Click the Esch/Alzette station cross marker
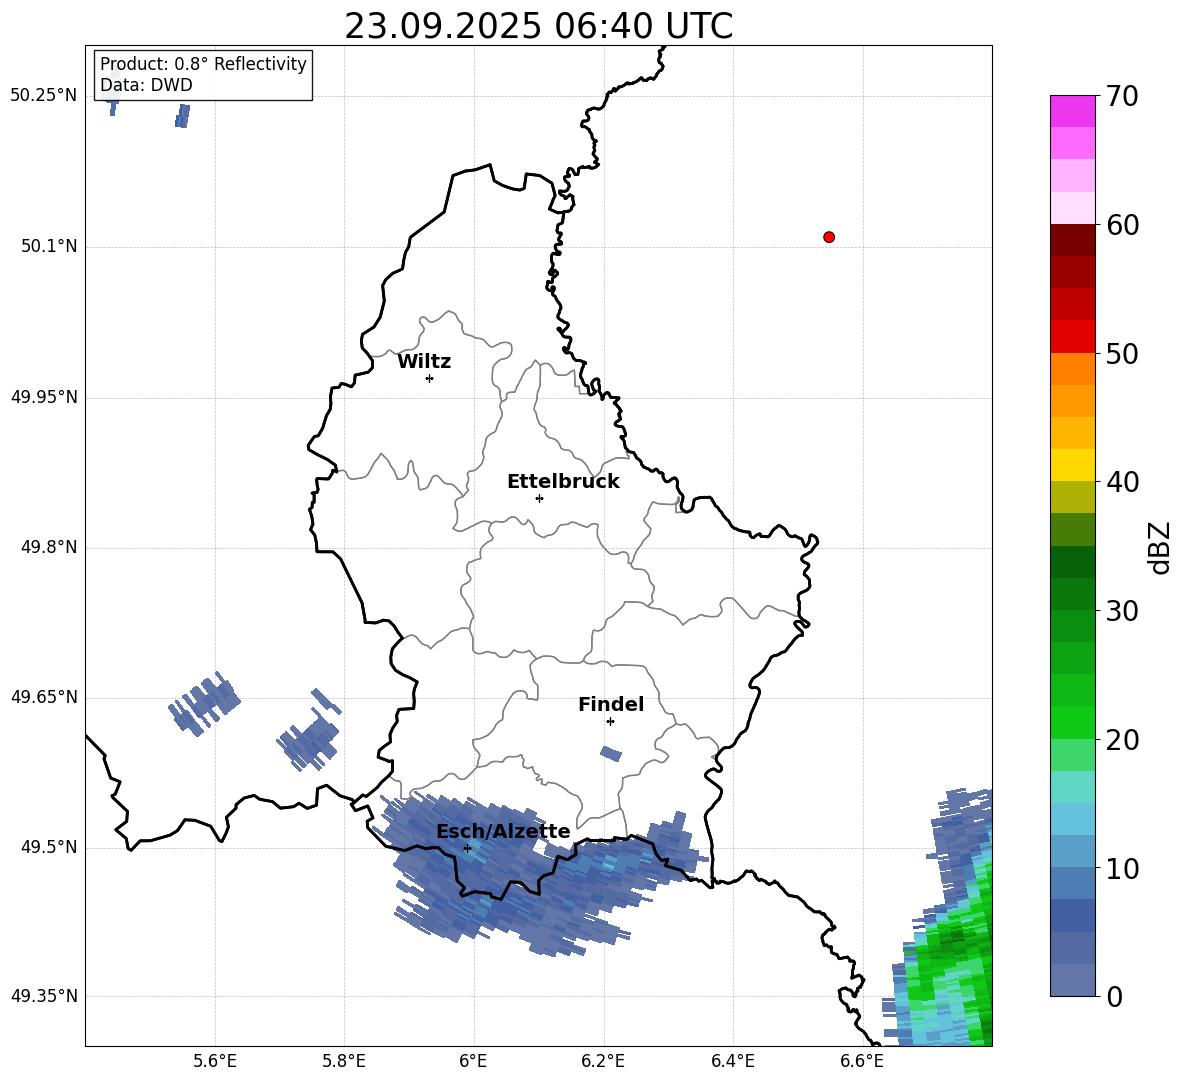Image resolution: width=1184 pixels, height=1081 pixels. 467,848
